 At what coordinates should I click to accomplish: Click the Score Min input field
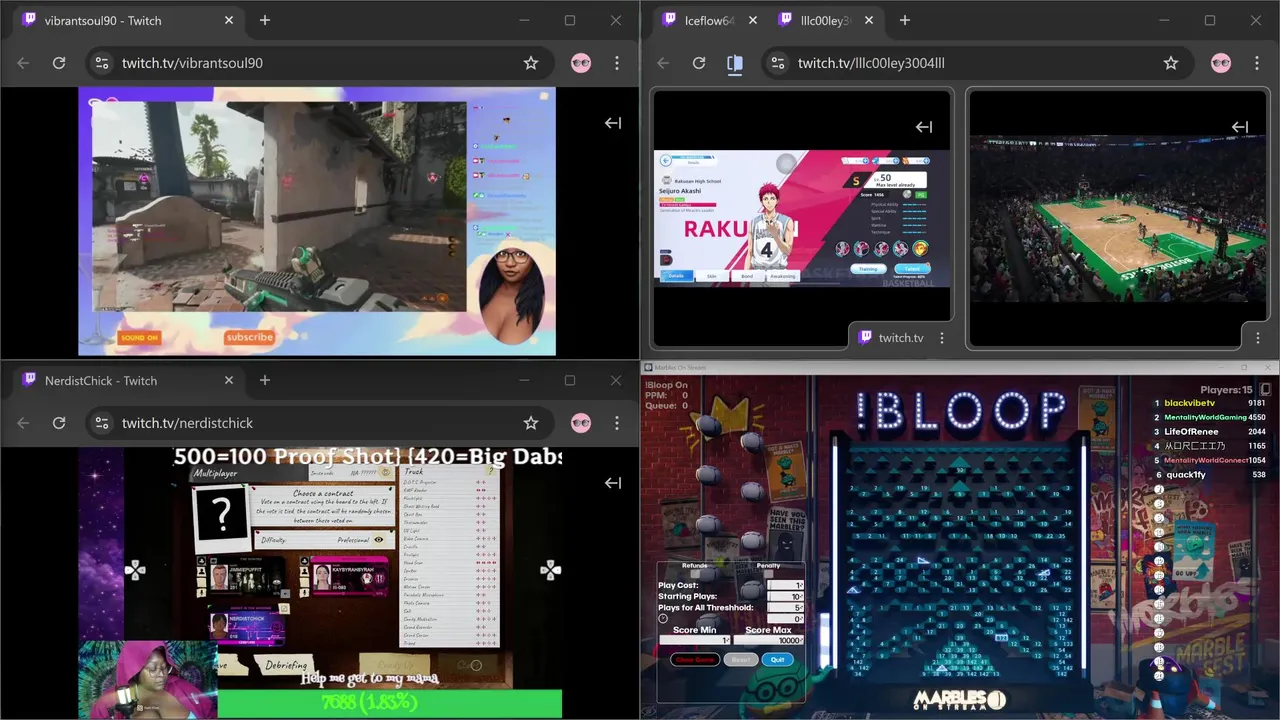(x=694, y=640)
